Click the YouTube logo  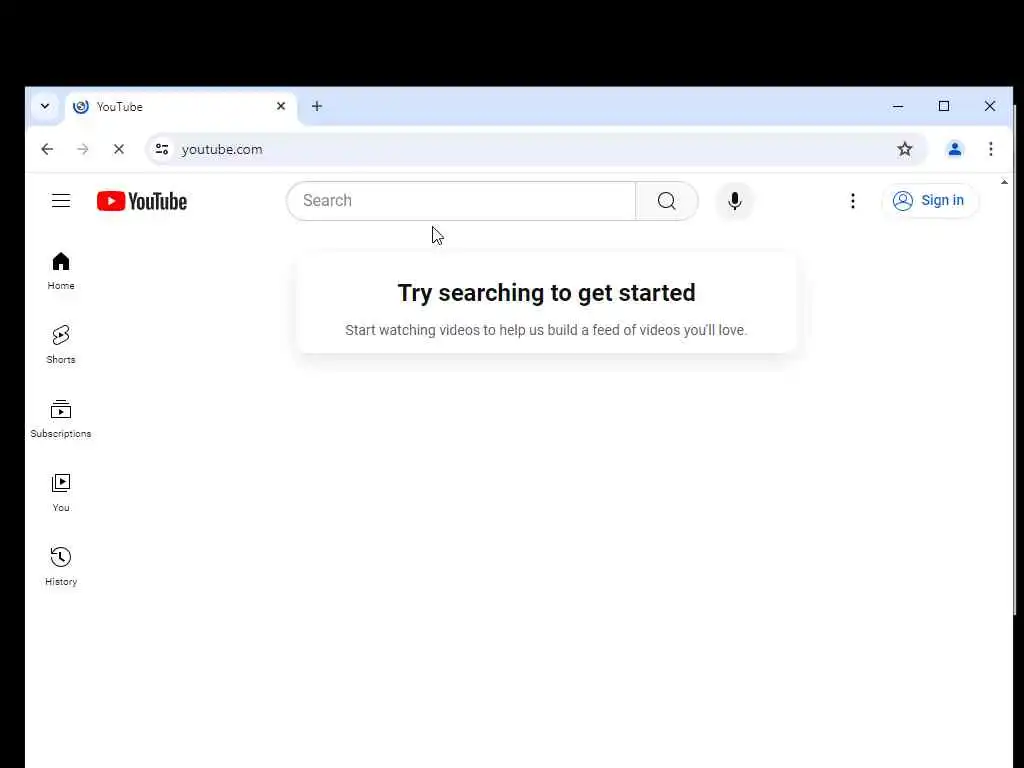(142, 201)
